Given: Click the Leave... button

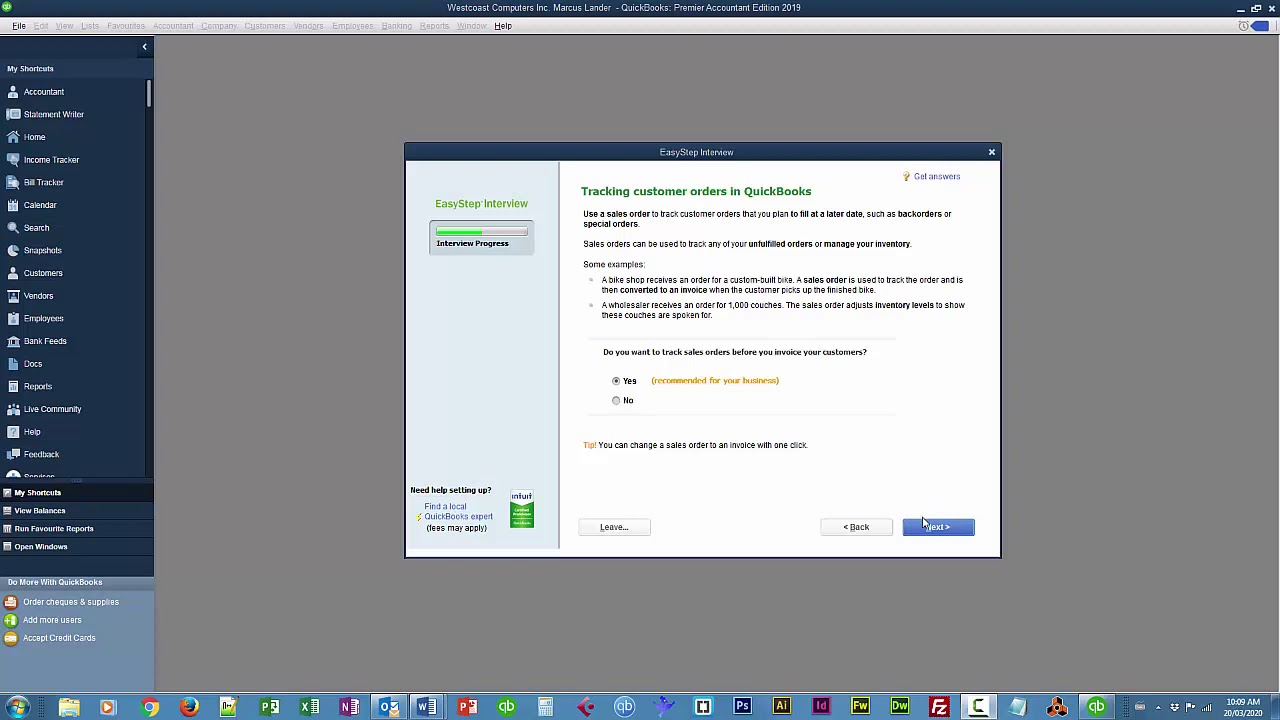Looking at the screenshot, I should click(614, 527).
